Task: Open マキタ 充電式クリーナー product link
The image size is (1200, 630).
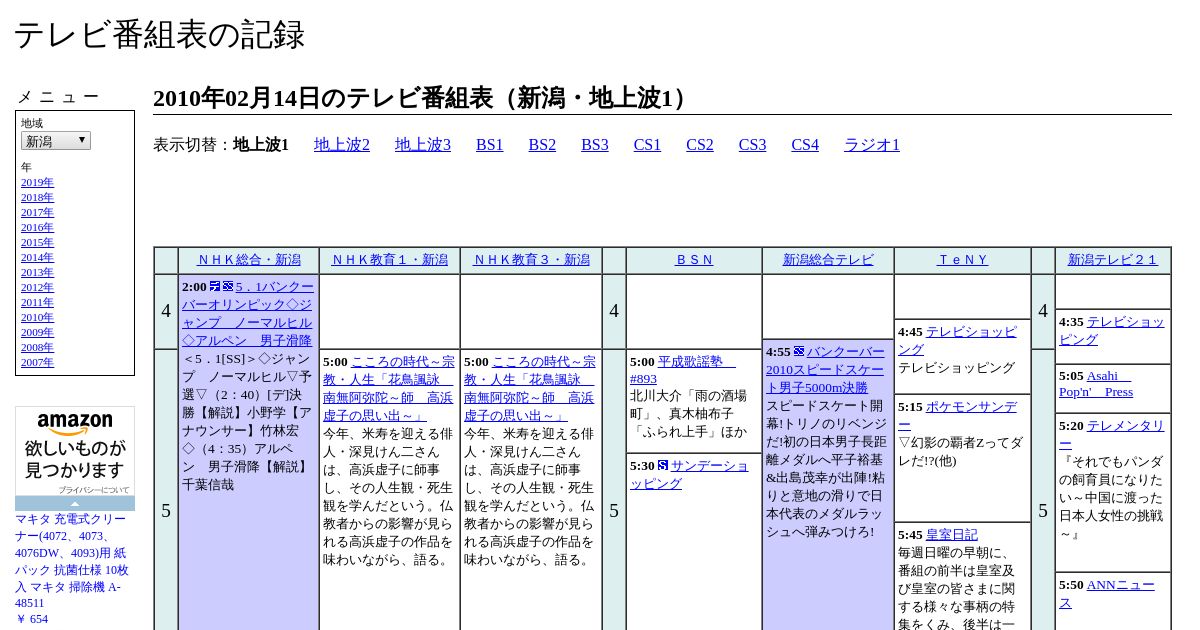Action: tap(72, 561)
